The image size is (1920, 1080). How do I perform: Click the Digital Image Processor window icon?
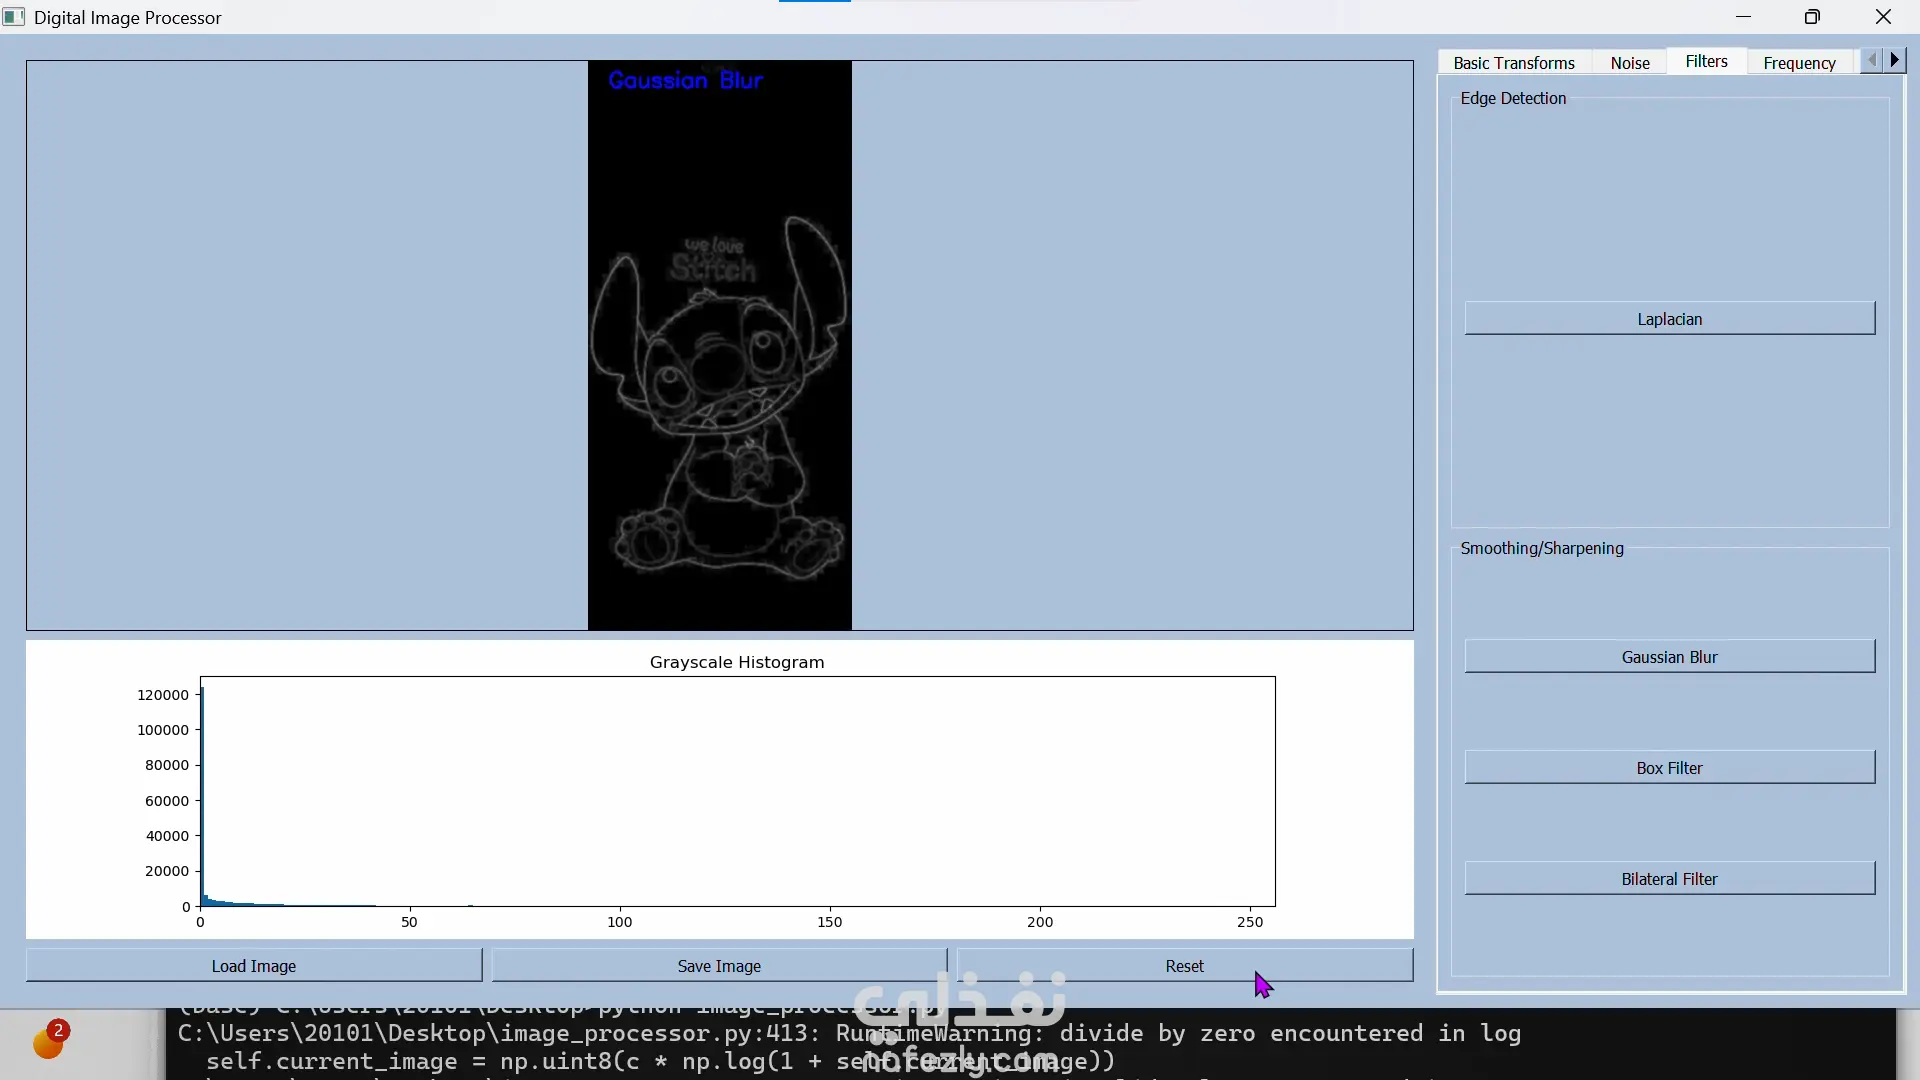pos(14,17)
